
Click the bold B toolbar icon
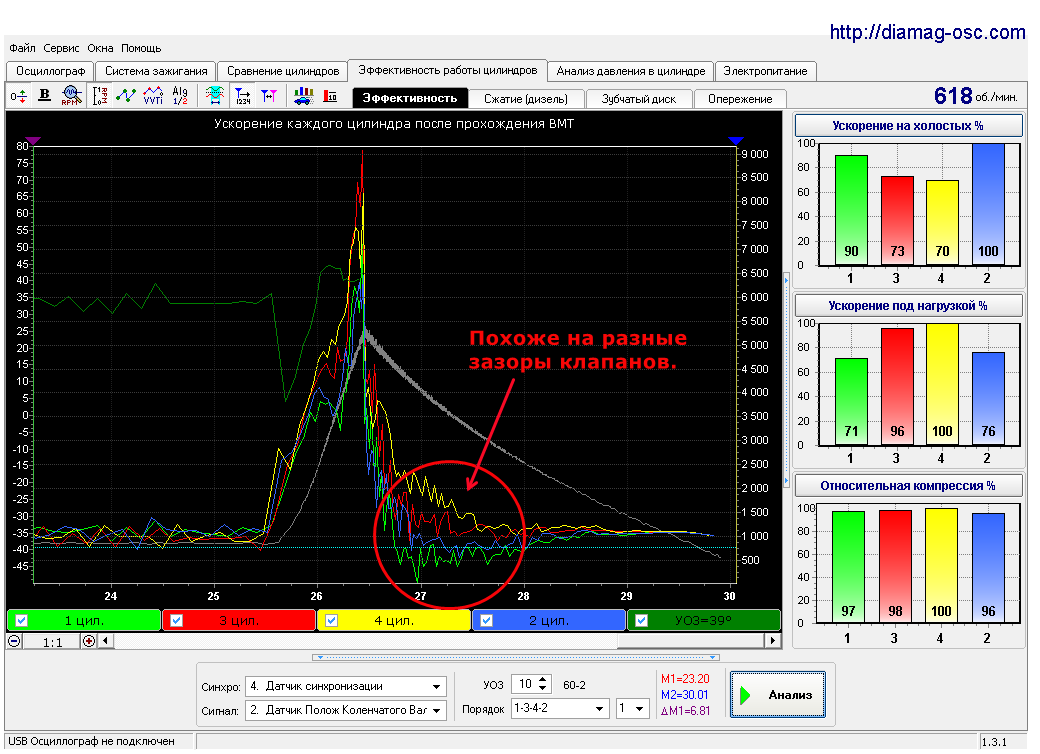click(x=44, y=95)
